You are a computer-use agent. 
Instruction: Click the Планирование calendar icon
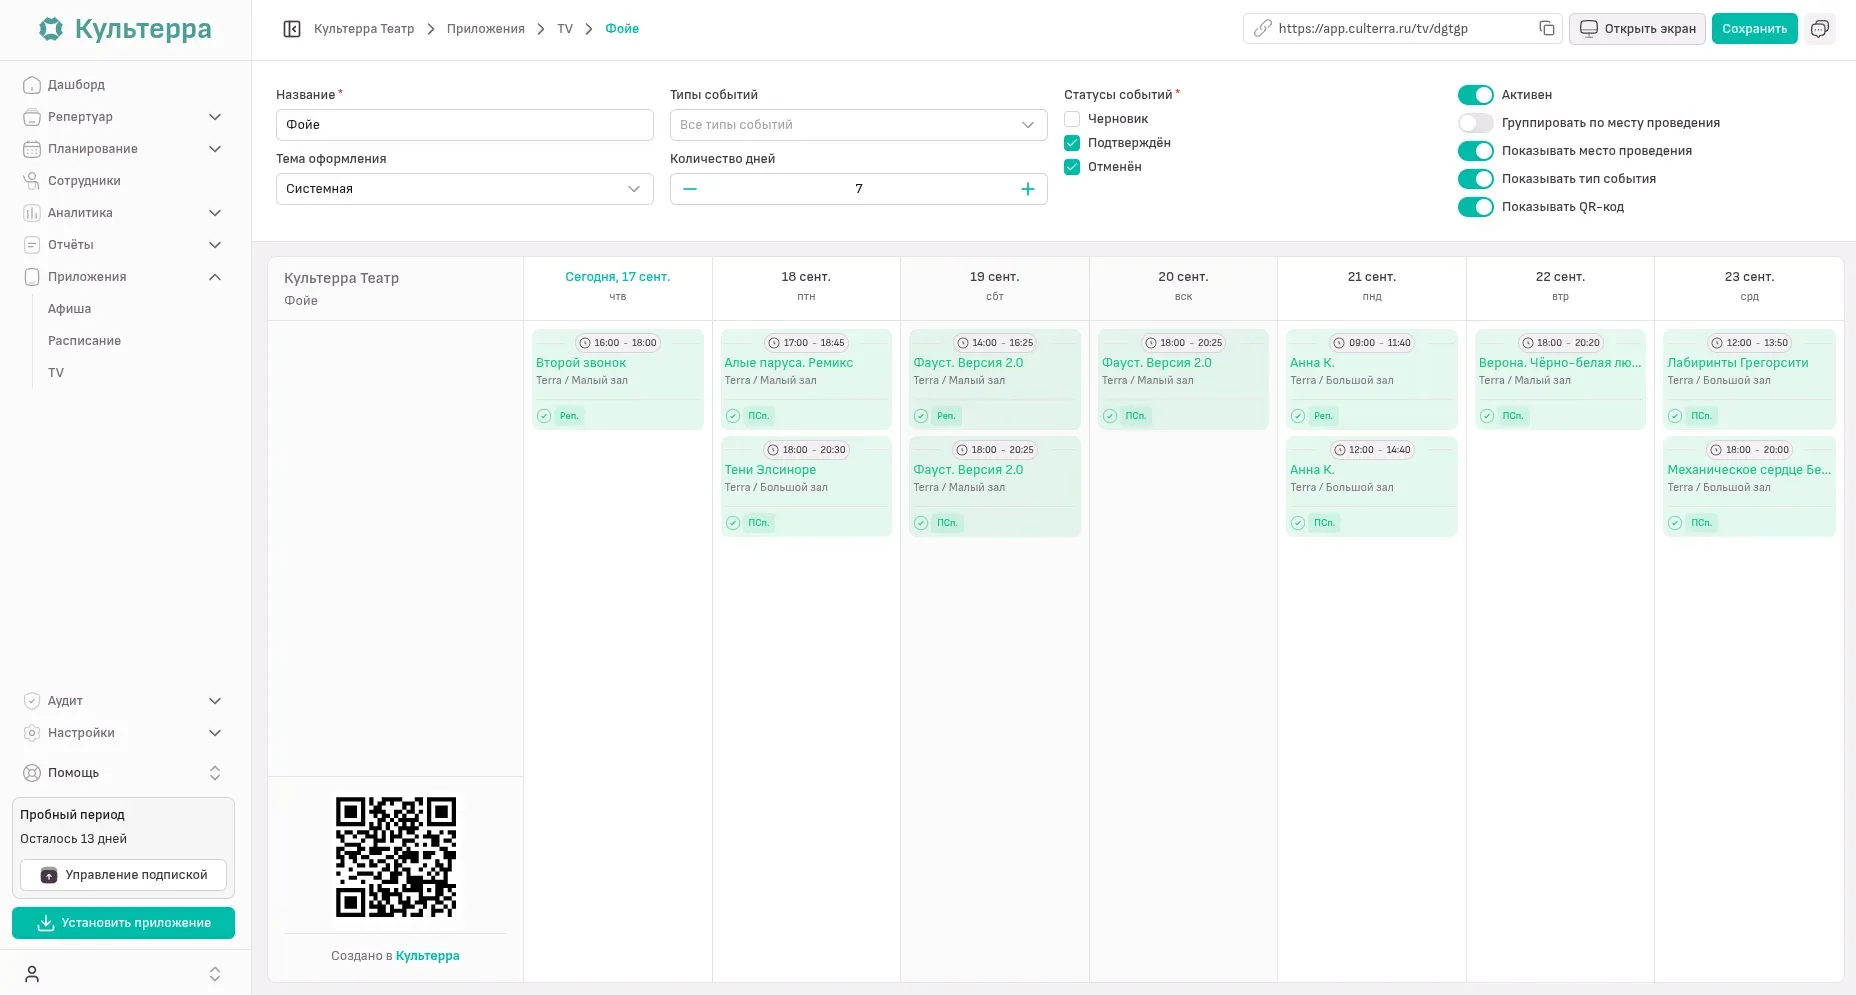click(32, 149)
